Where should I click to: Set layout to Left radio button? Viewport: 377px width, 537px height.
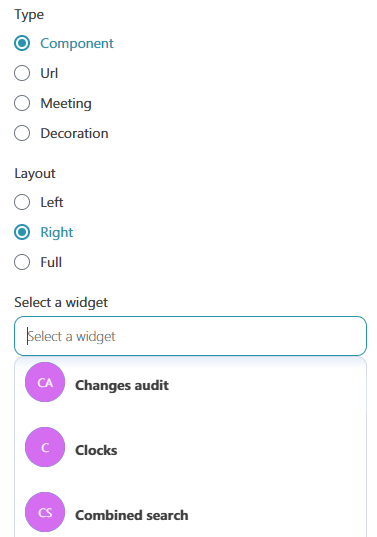point(22,202)
